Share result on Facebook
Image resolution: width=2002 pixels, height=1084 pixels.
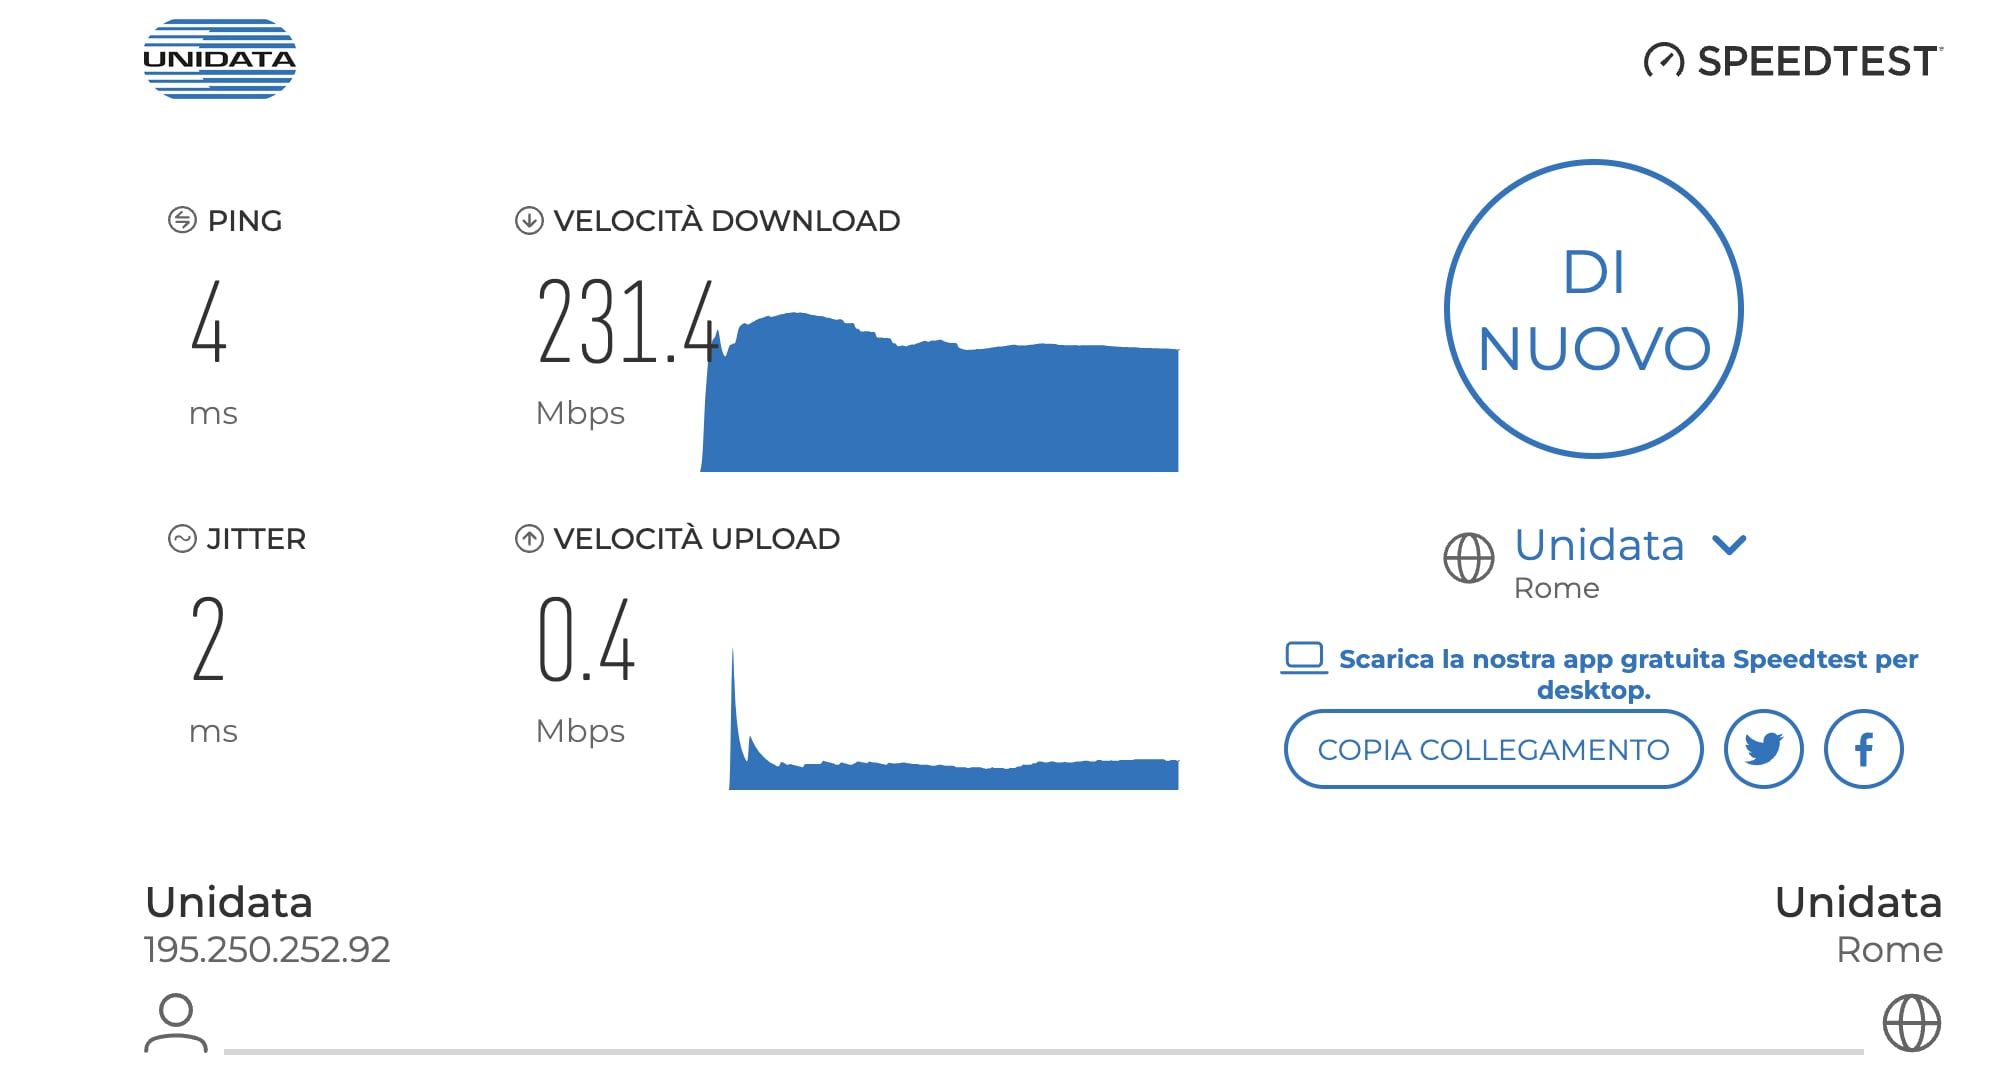[x=1863, y=749]
